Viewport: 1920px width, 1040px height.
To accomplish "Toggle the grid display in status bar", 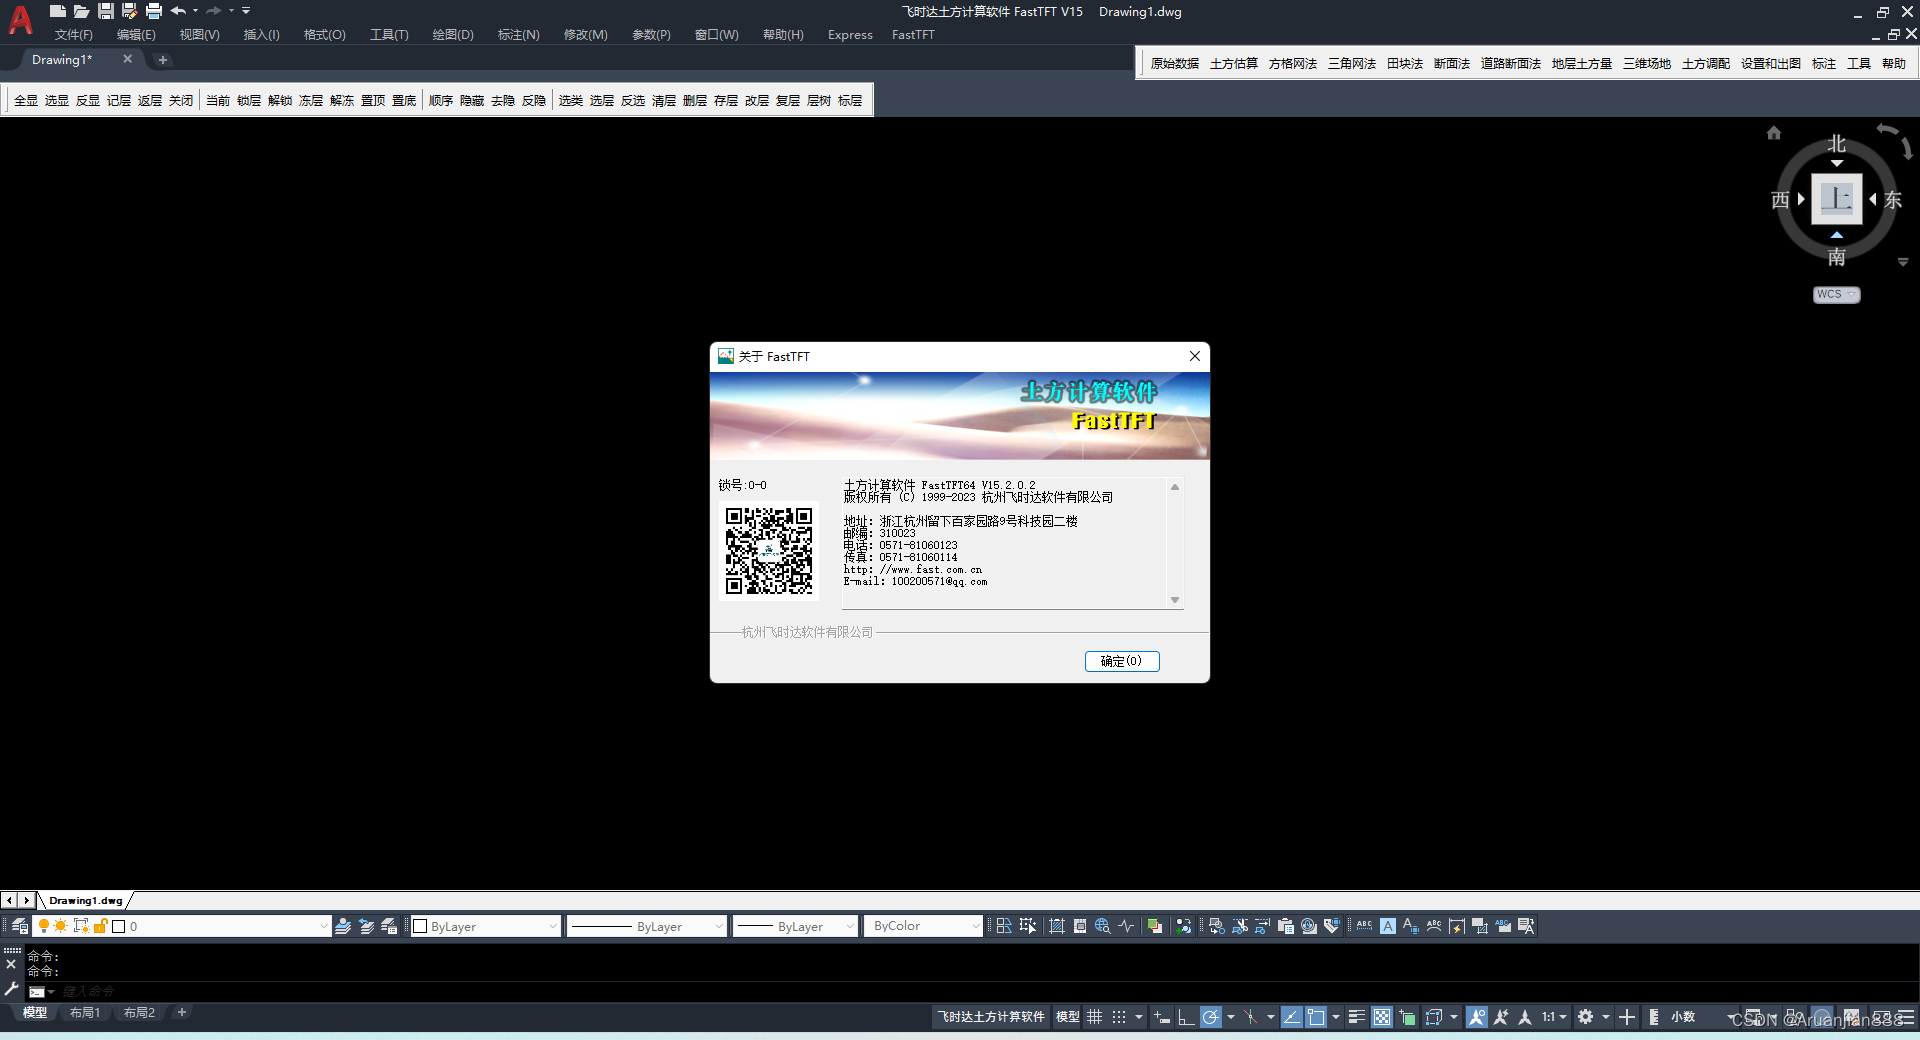I will [1094, 1017].
